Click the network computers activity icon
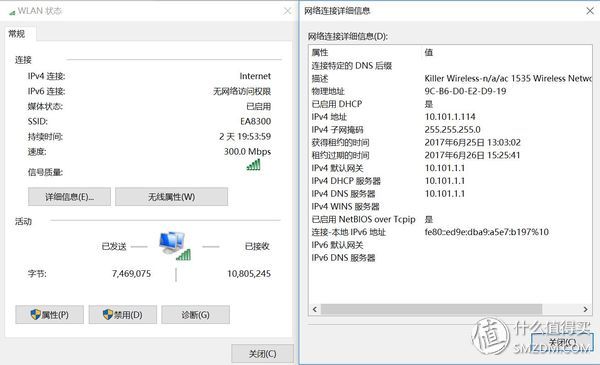The width and height of the screenshot is (600, 365). pos(174,245)
